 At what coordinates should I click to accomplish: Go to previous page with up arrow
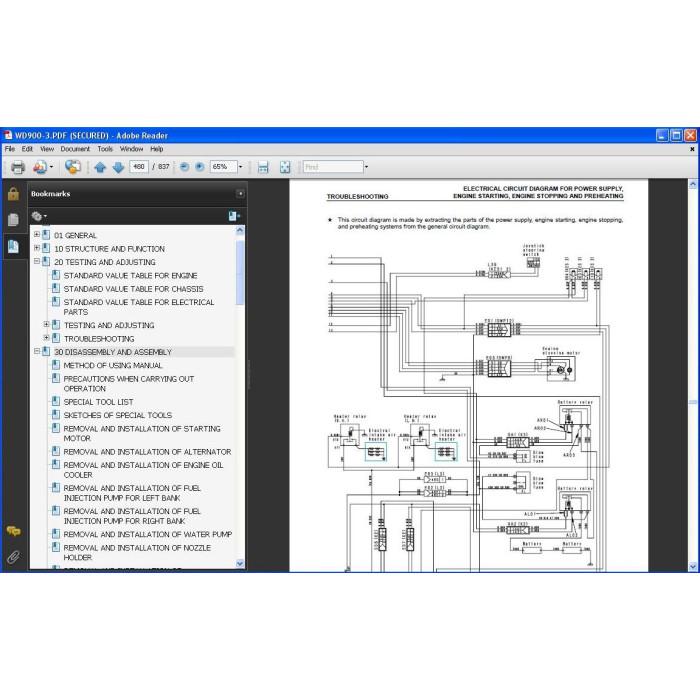point(100,167)
